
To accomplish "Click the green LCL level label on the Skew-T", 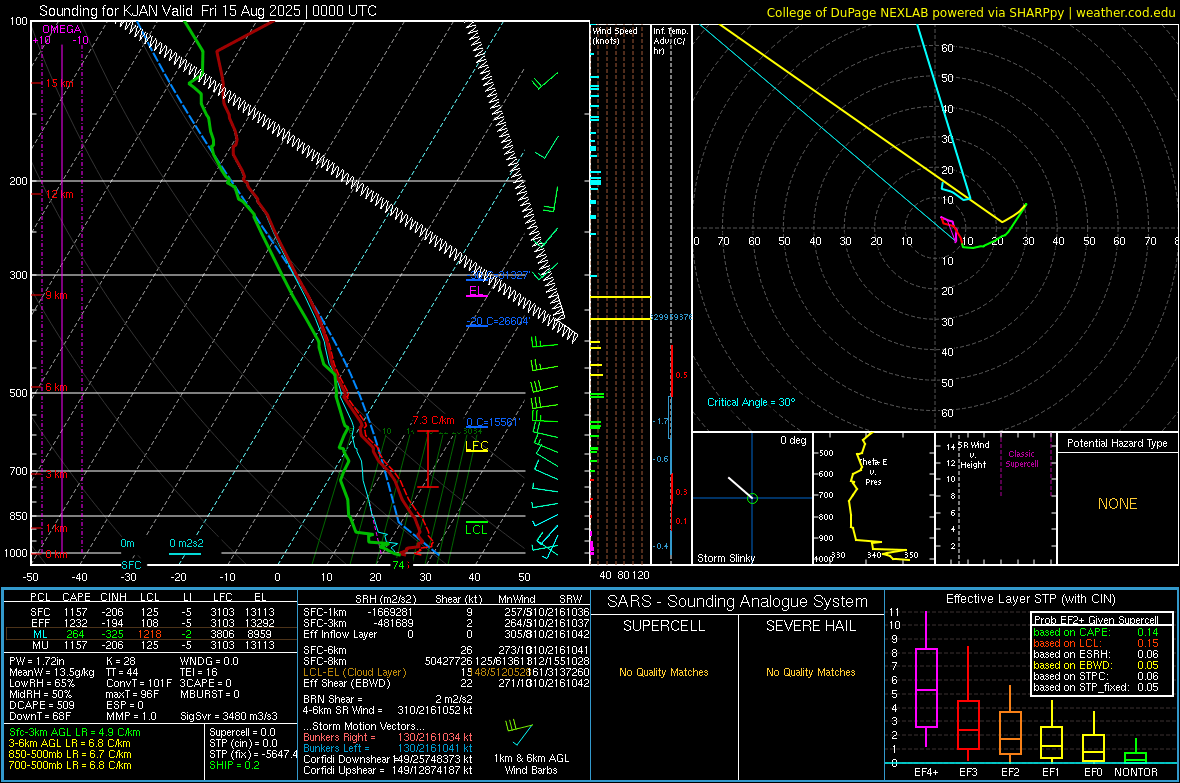I will click(476, 530).
